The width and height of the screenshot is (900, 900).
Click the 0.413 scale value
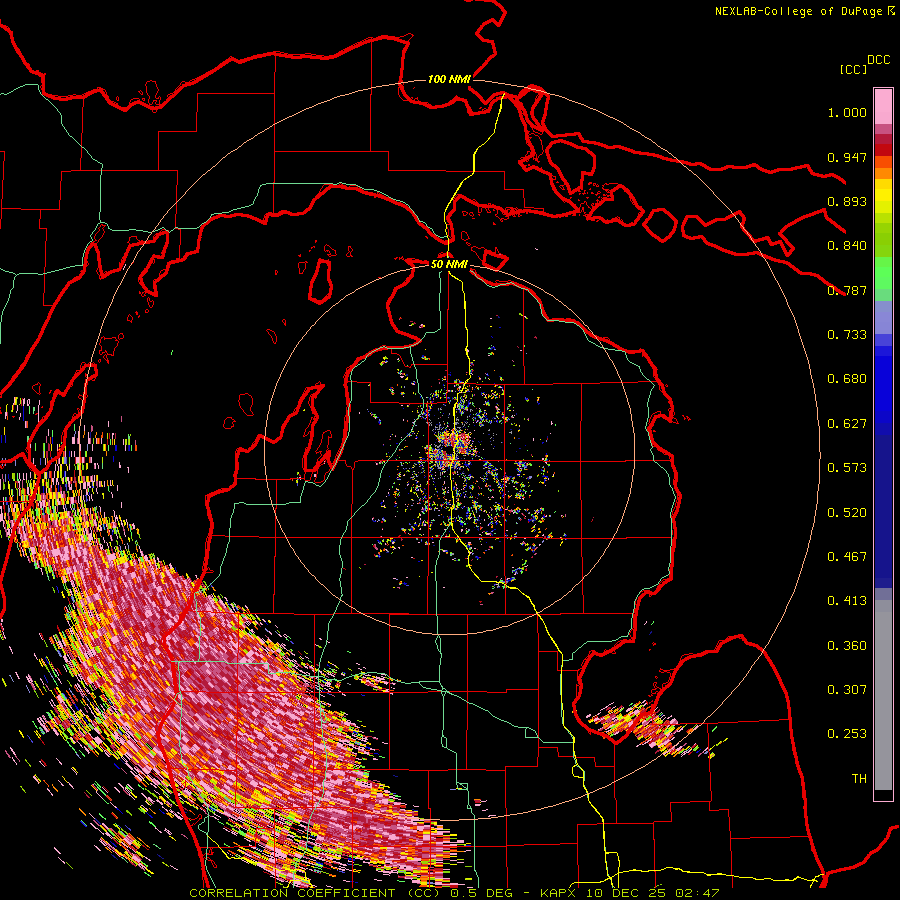coord(847,601)
